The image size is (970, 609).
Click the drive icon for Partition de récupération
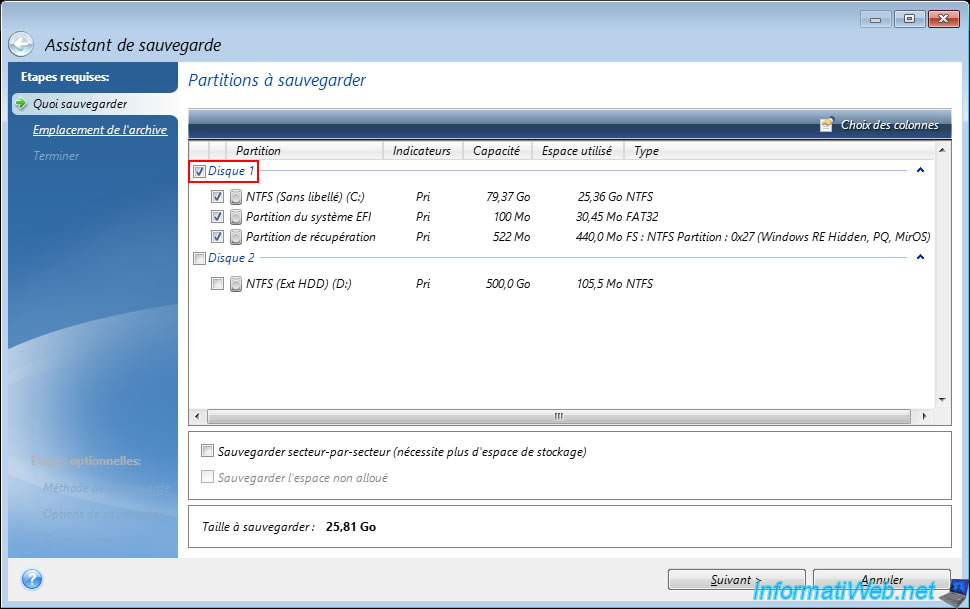click(236, 237)
